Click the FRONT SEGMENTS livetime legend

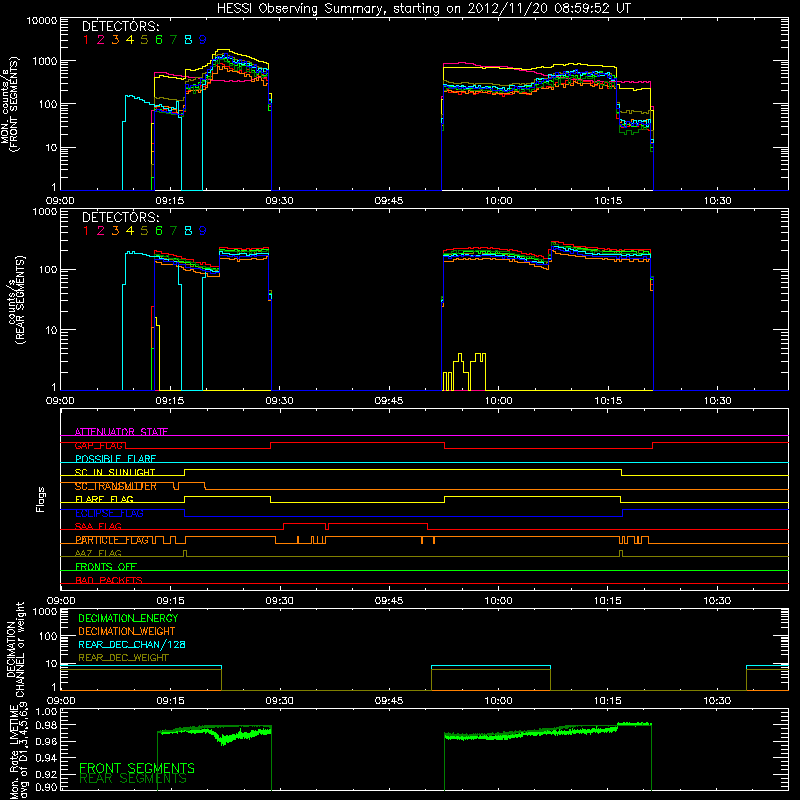point(137,768)
